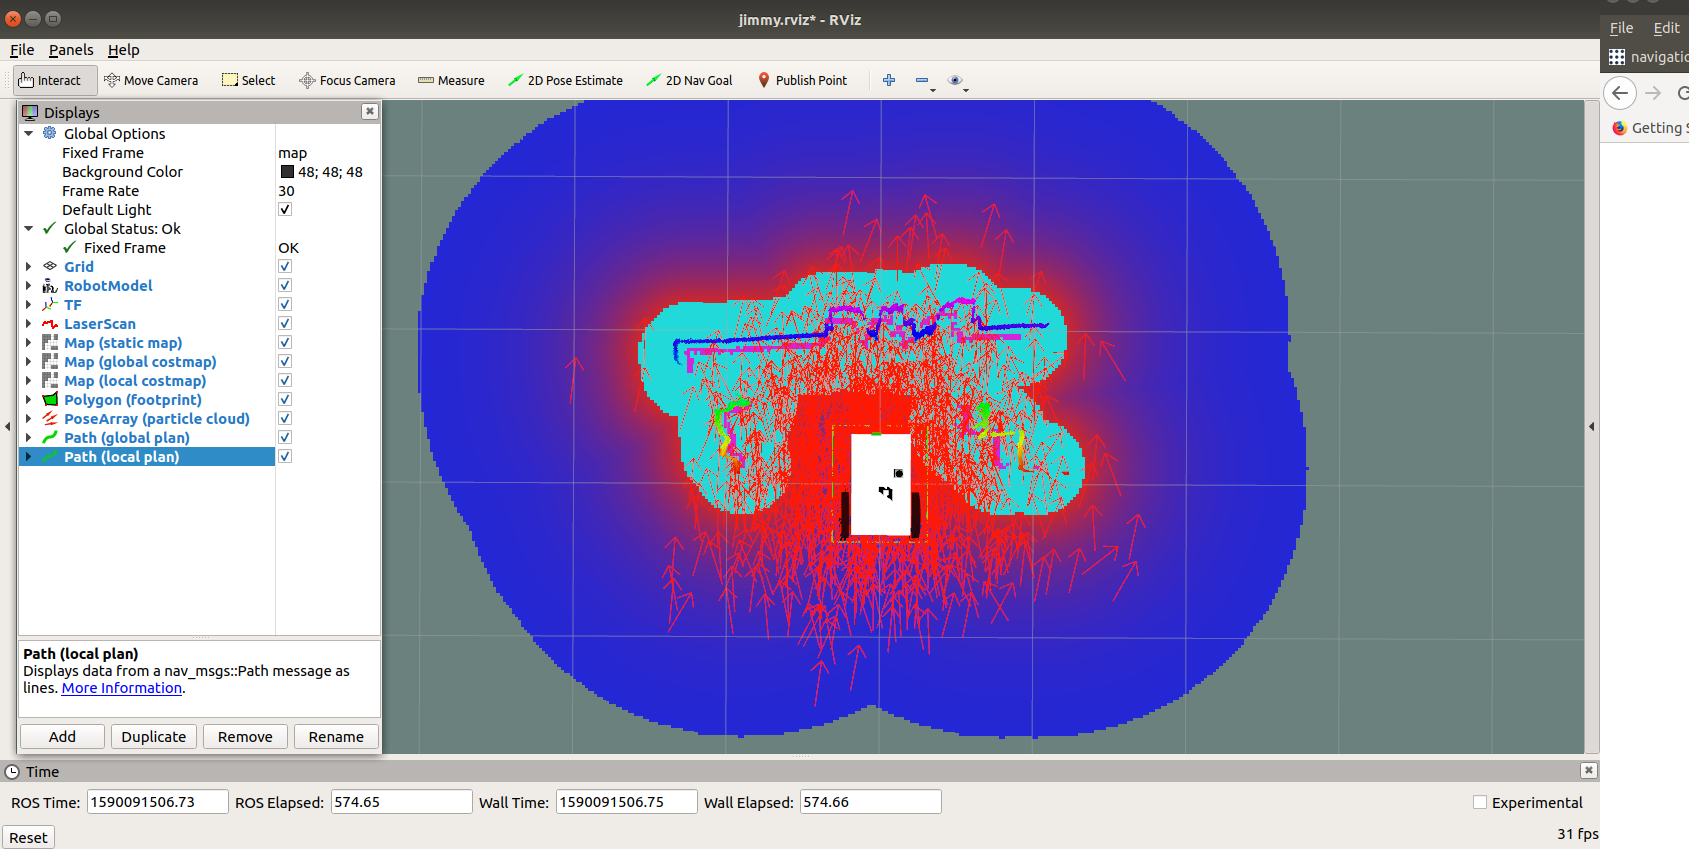Enable the Experimental checkbox

point(1480,802)
